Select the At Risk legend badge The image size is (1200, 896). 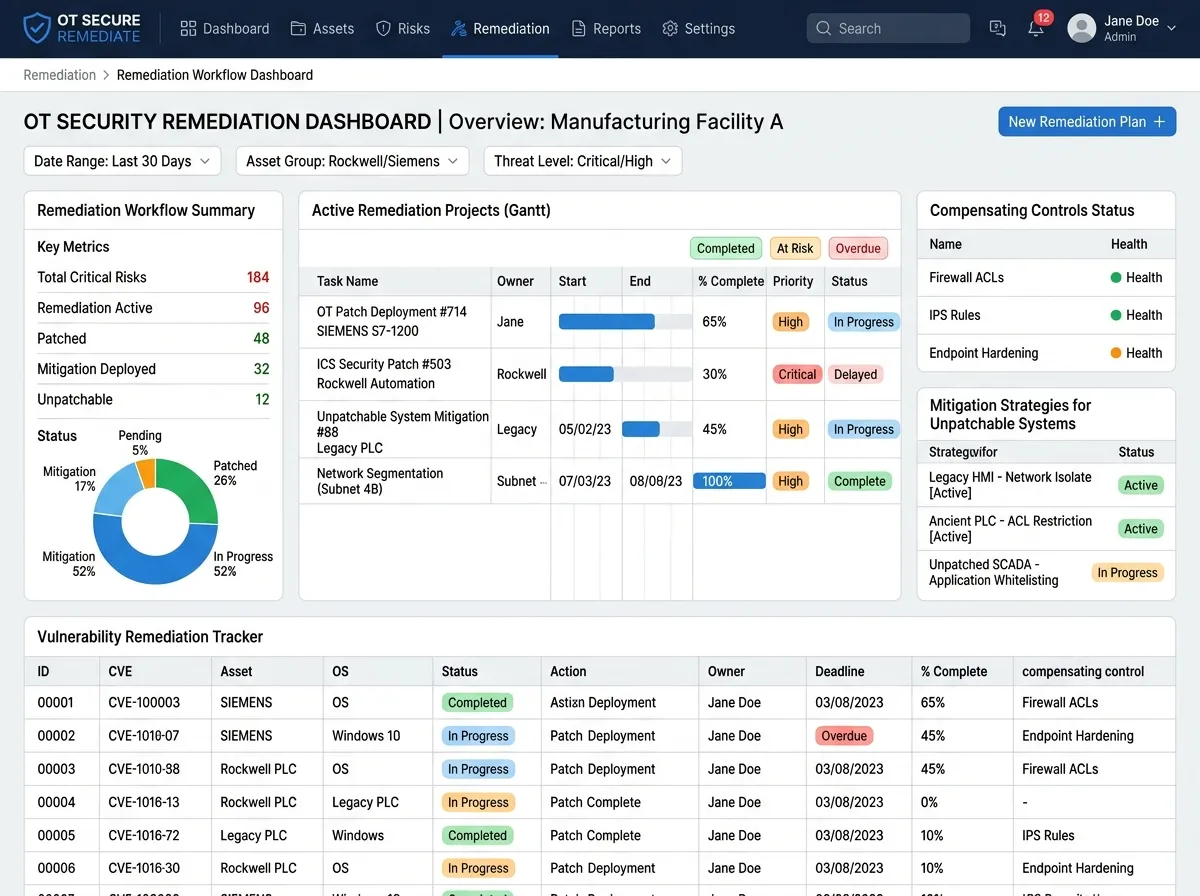[x=795, y=249]
